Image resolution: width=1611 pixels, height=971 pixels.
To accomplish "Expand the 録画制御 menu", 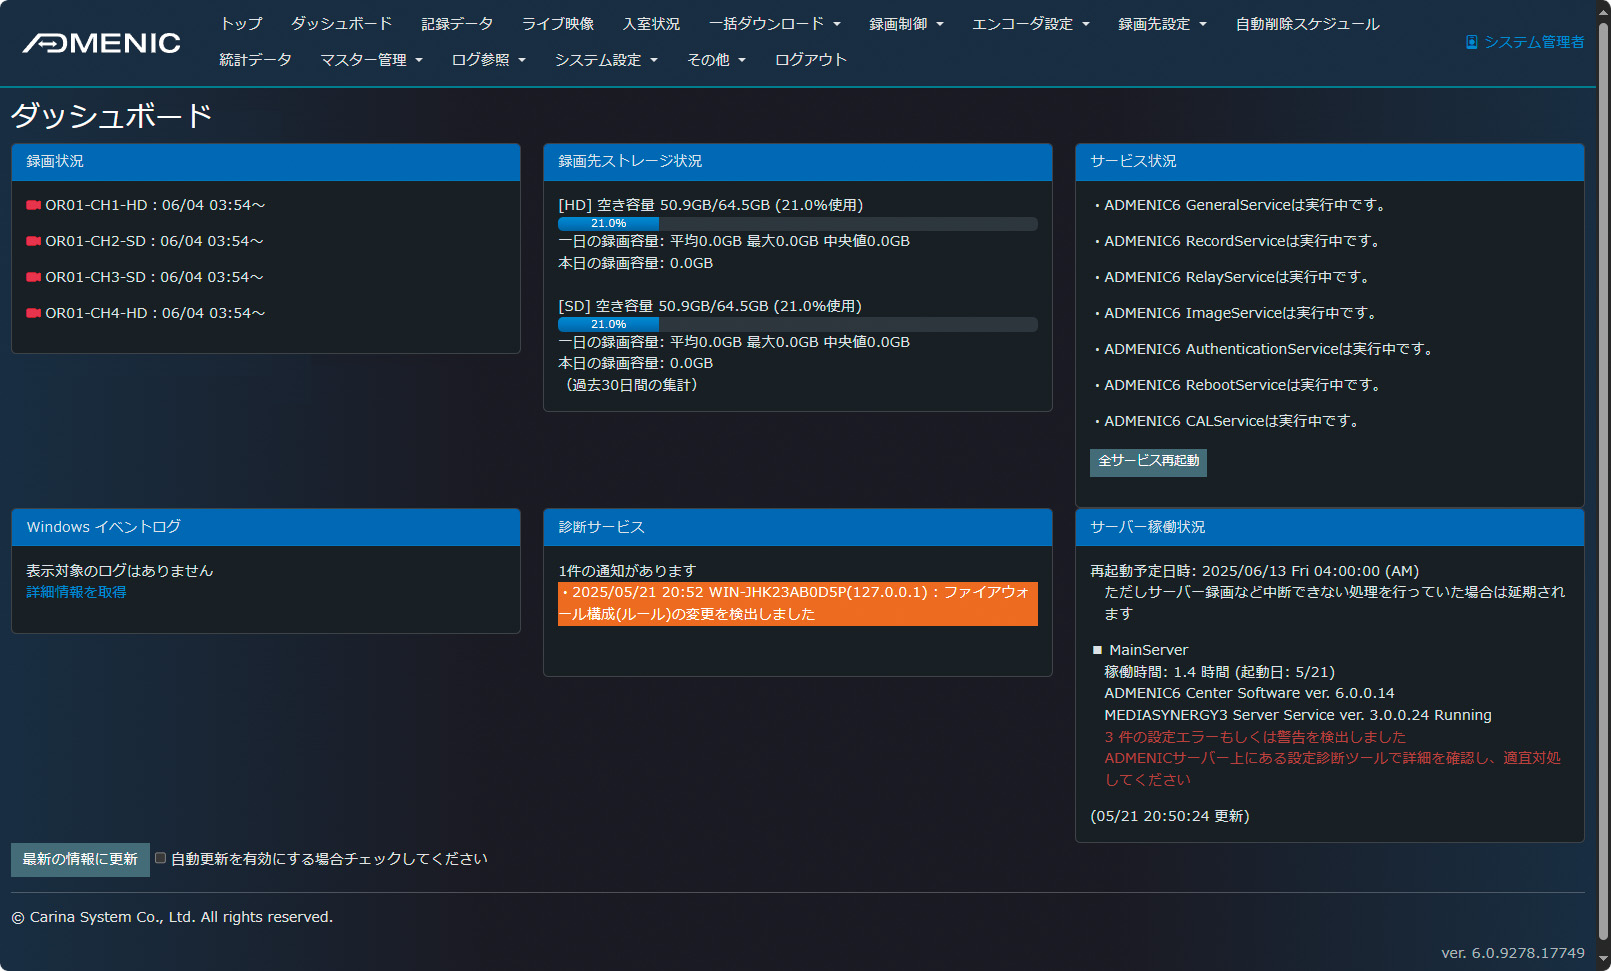I will pos(906,24).
